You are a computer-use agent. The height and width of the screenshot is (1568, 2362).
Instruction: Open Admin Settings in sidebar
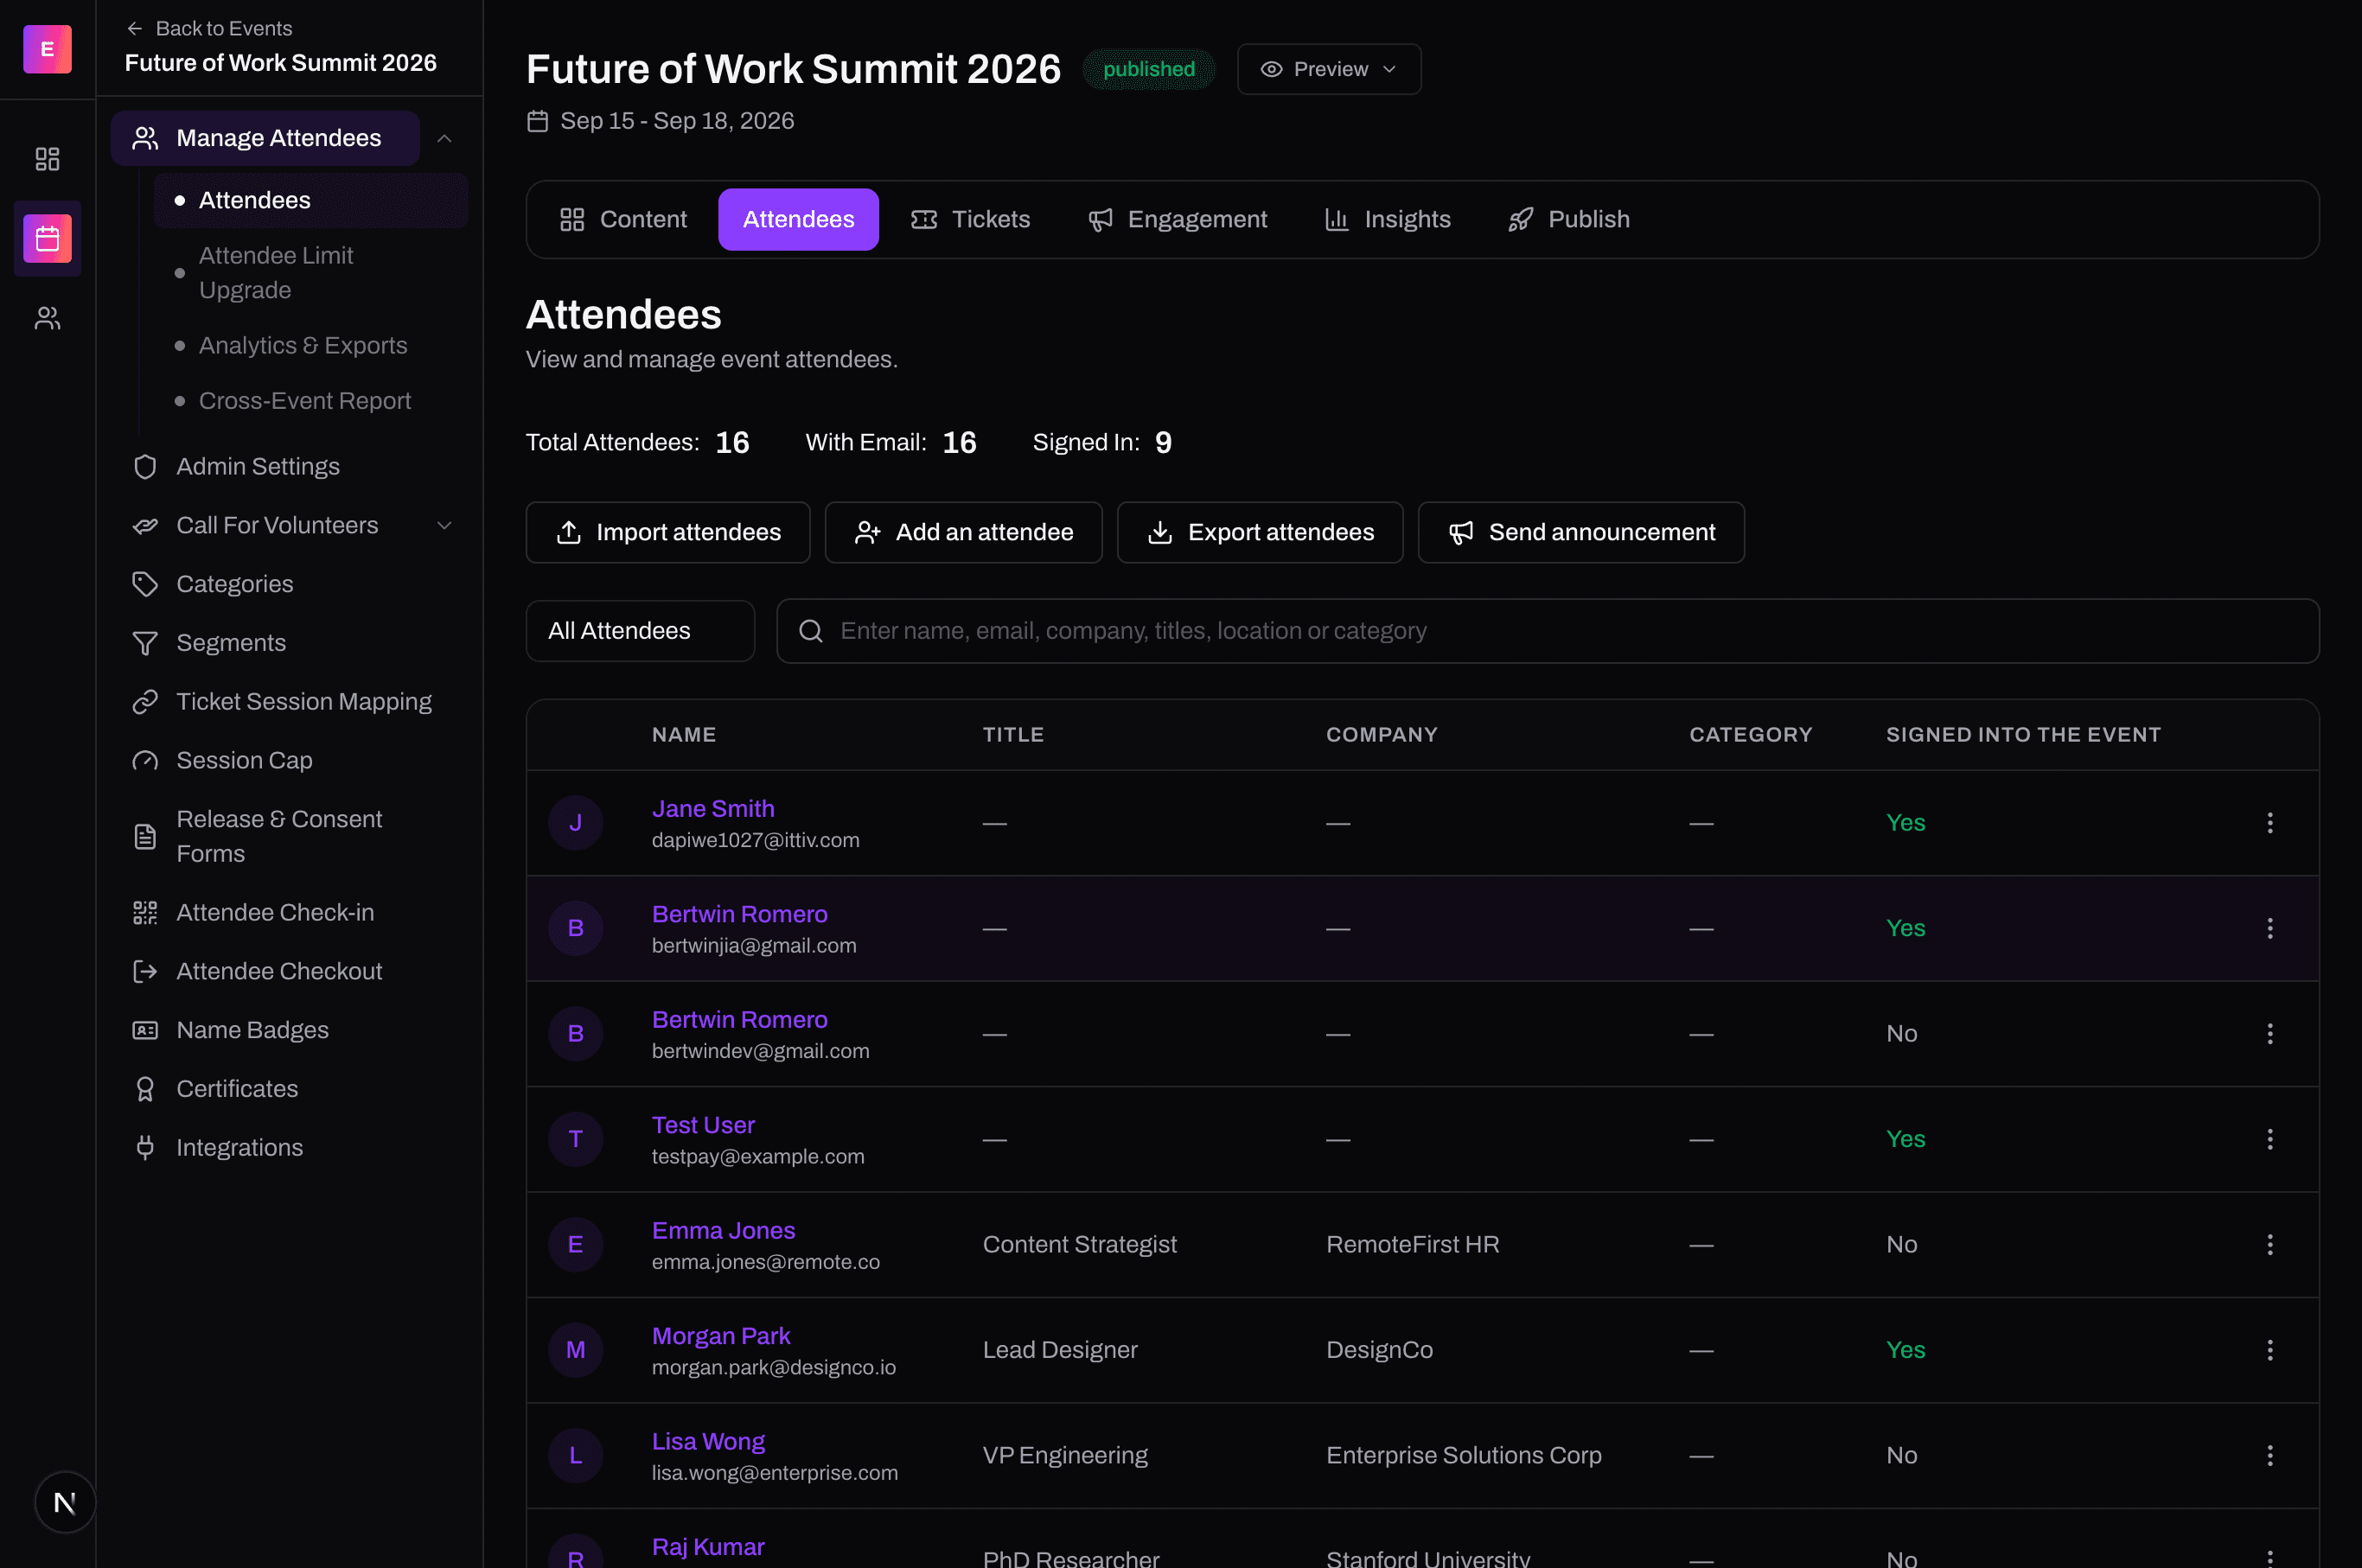pyautogui.click(x=290, y=467)
